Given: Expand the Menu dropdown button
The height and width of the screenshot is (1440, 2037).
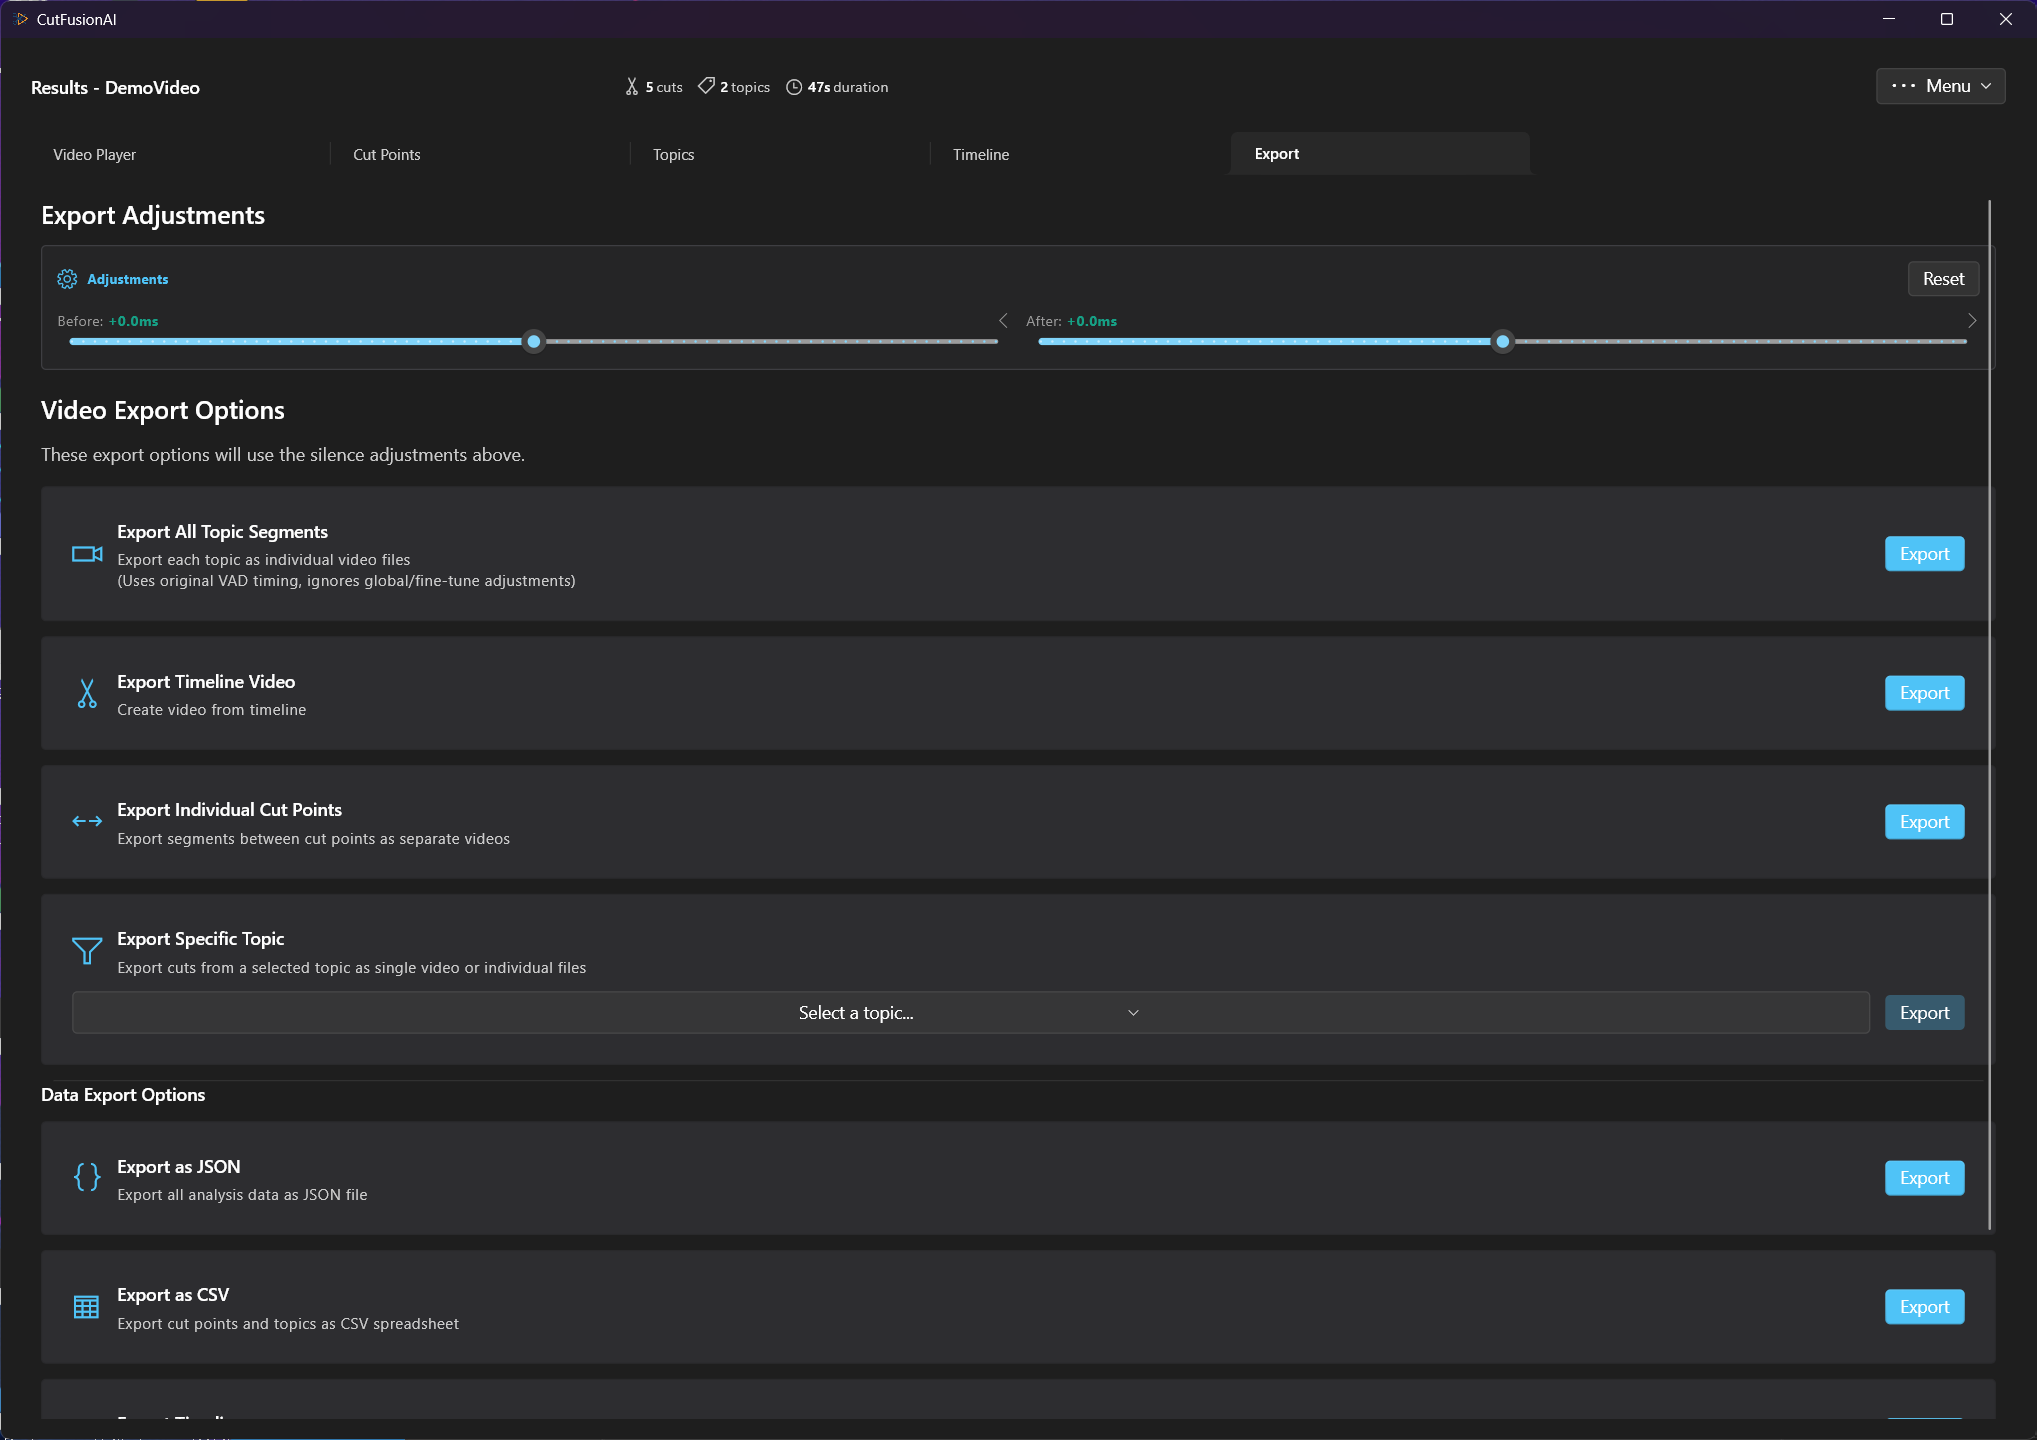Looking at the screenshot, I should pos(1940,86).
